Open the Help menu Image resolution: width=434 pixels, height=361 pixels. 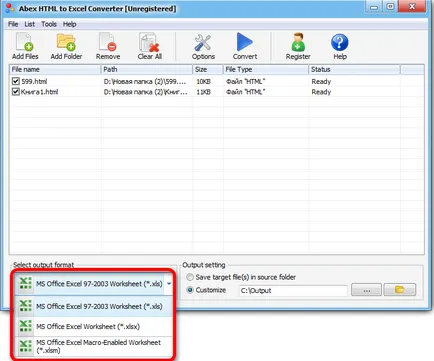coord(69,24)
